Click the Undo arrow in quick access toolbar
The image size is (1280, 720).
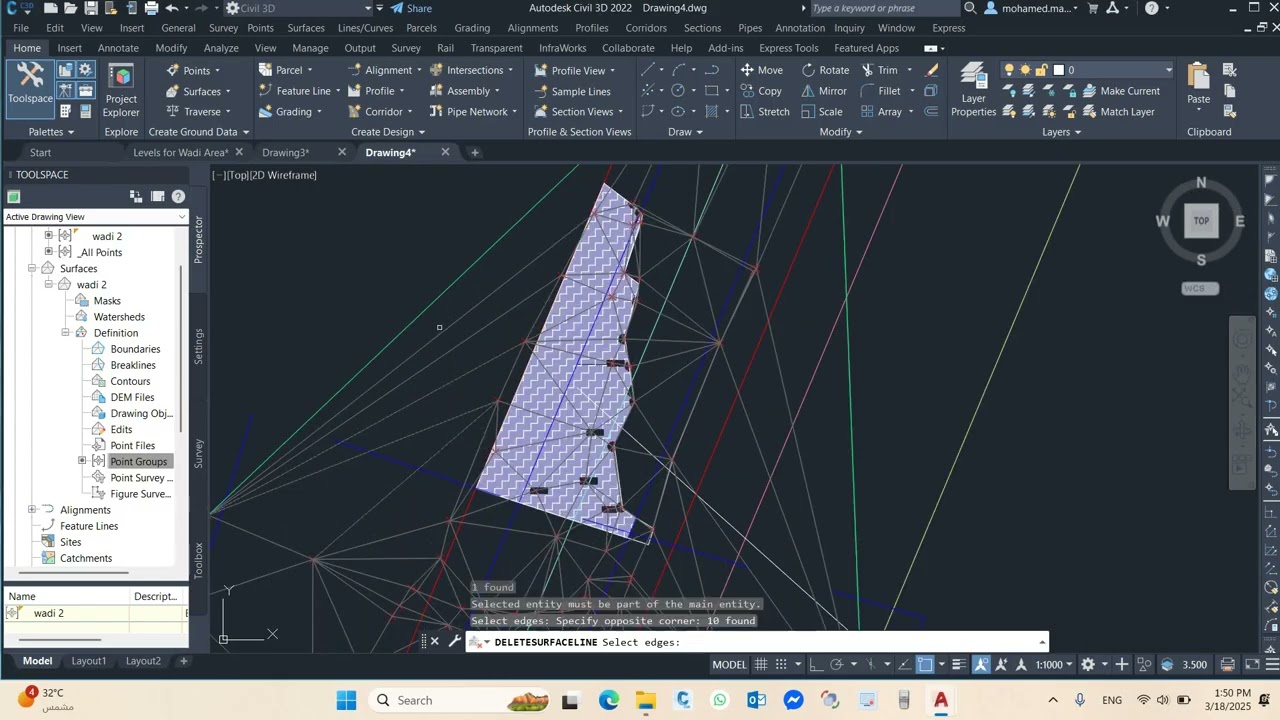(x=171, y=8)
